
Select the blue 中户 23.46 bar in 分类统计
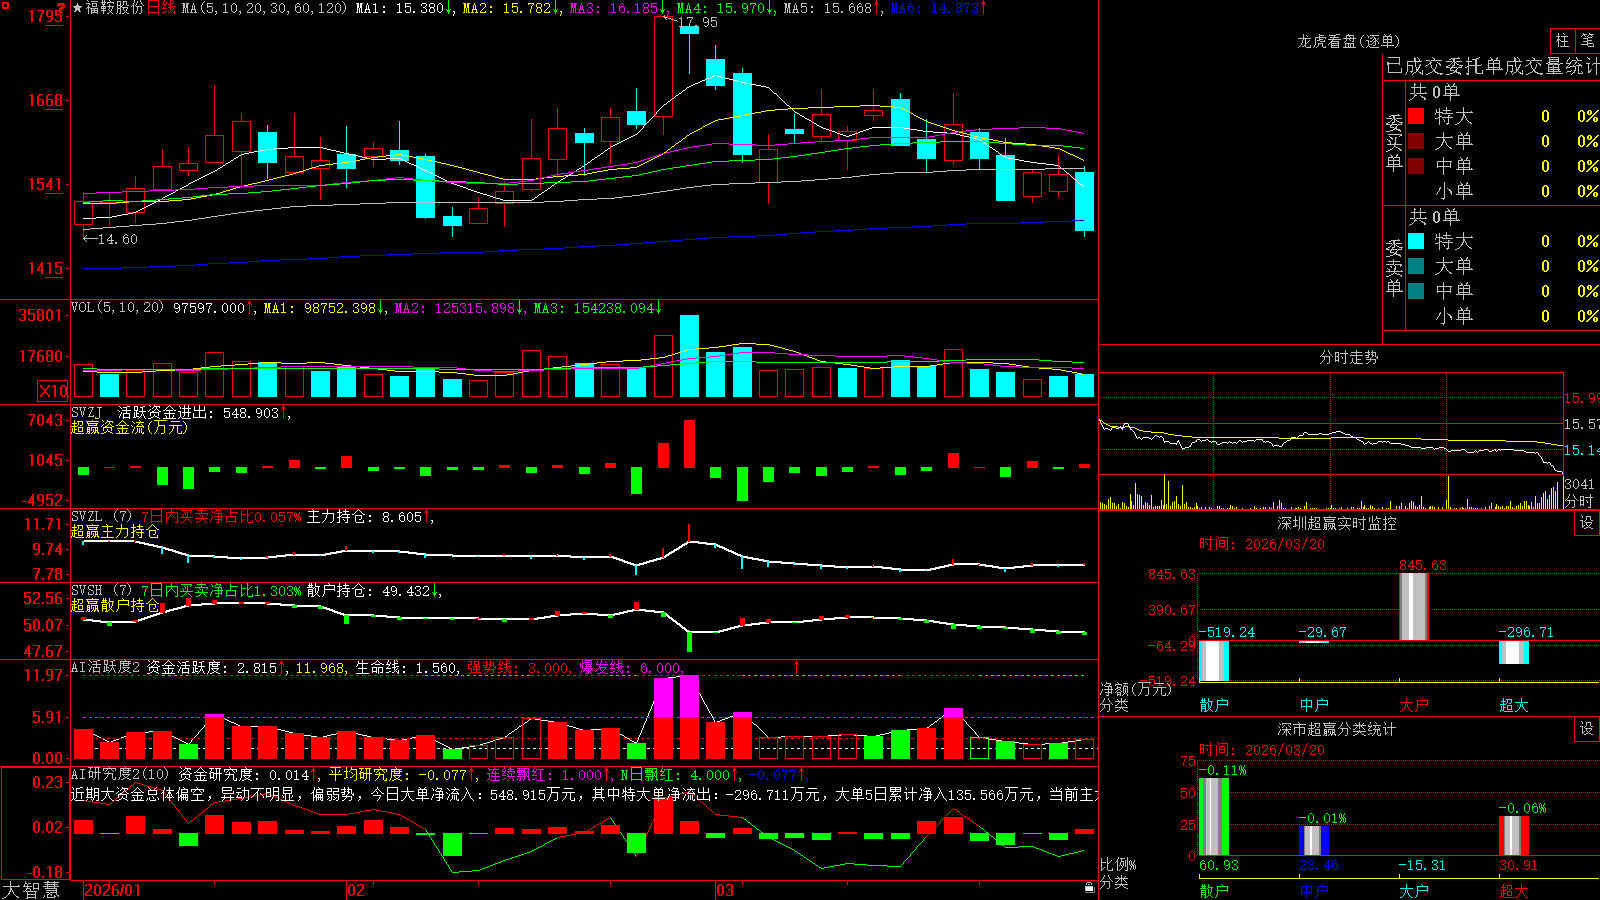pos(1313,840)
